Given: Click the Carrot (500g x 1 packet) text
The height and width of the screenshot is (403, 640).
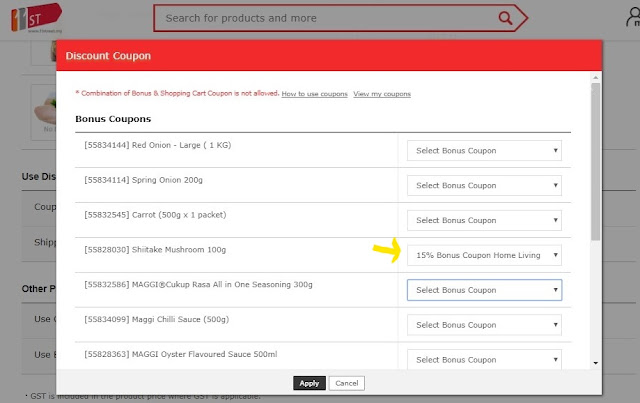Looking at the screenshot, I should pyautogui.click(x=155, y=215).
